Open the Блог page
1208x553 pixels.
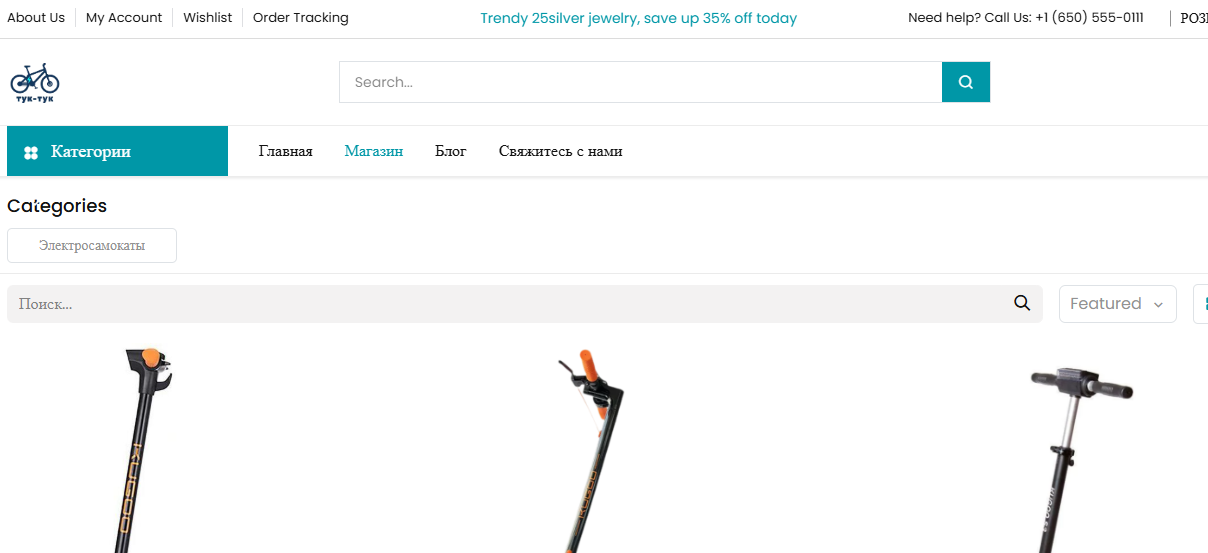click(x=451, y=151)
